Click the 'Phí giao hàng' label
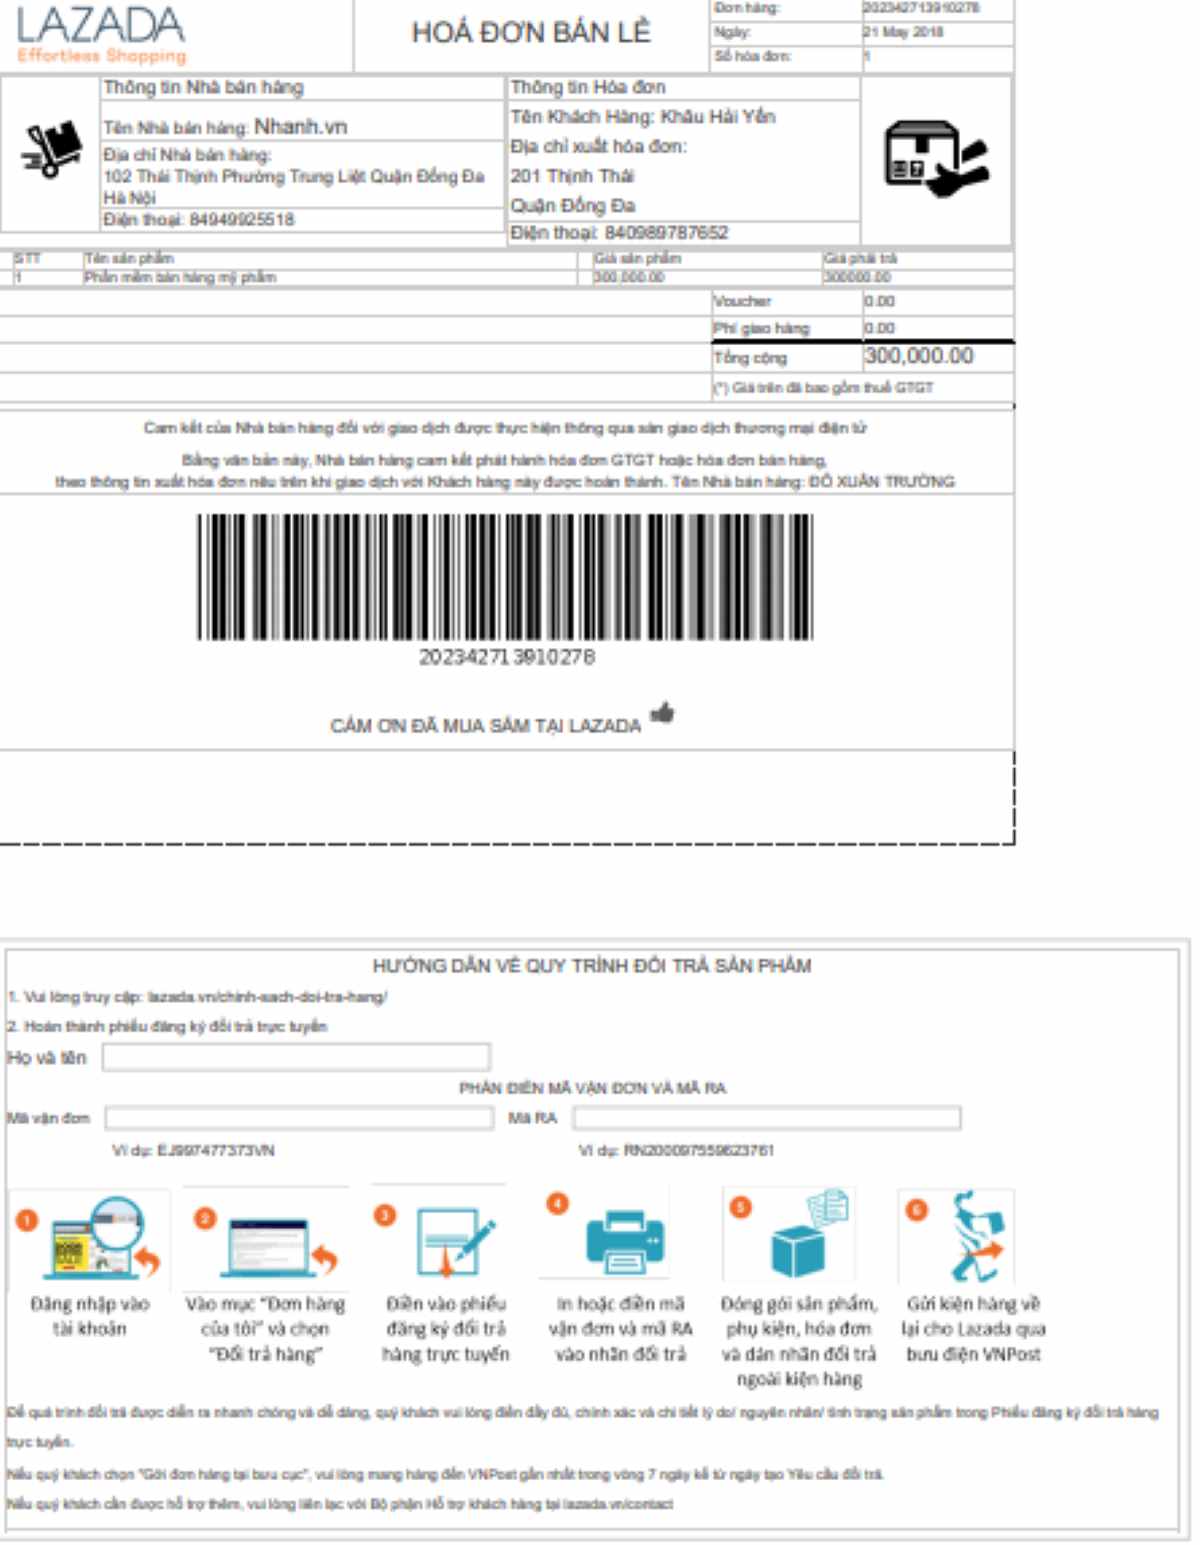Image resolution: width=1200 pixels, height=1545 pixels. click(761, 328)
